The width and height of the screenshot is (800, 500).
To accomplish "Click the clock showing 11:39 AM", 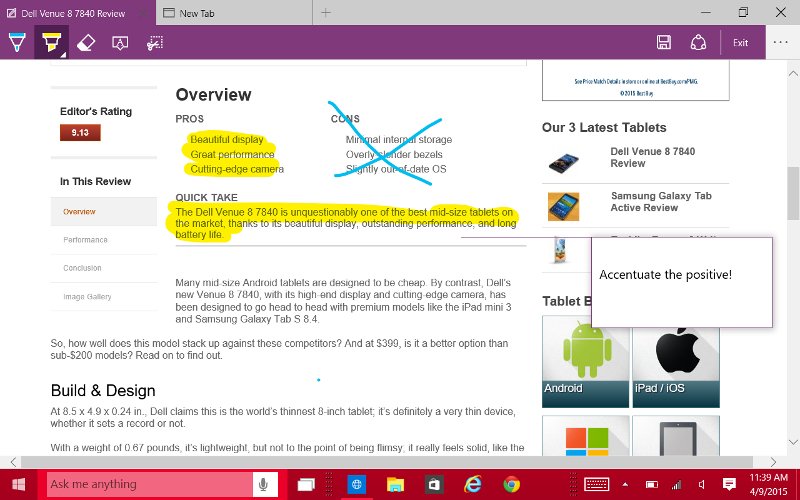I will point(768,485).
